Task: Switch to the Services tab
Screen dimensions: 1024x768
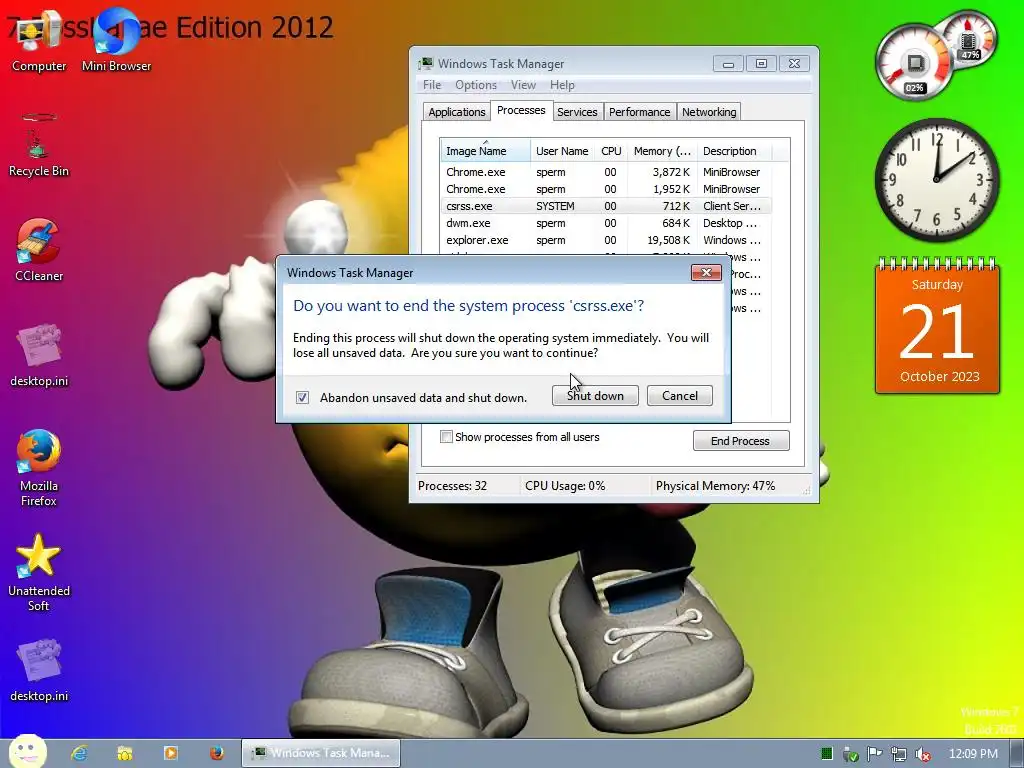Action: click(x=577, y=112)
